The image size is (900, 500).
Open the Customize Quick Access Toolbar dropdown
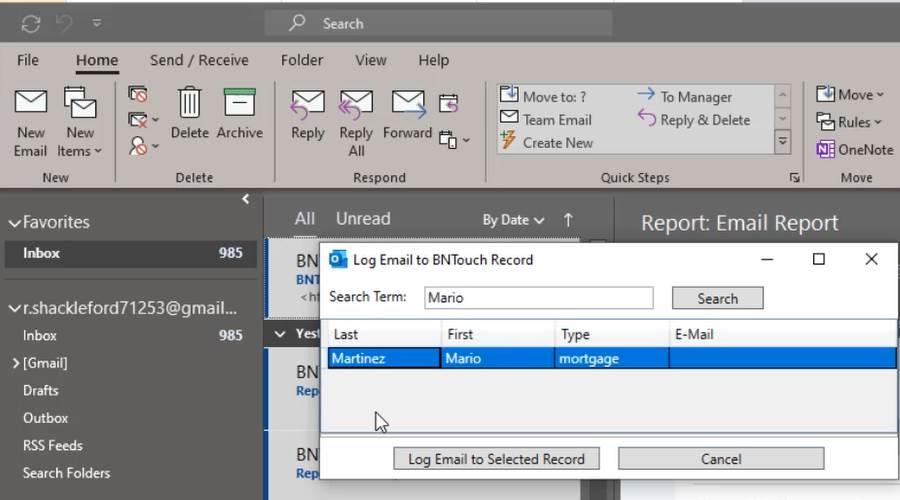point(96,23)
